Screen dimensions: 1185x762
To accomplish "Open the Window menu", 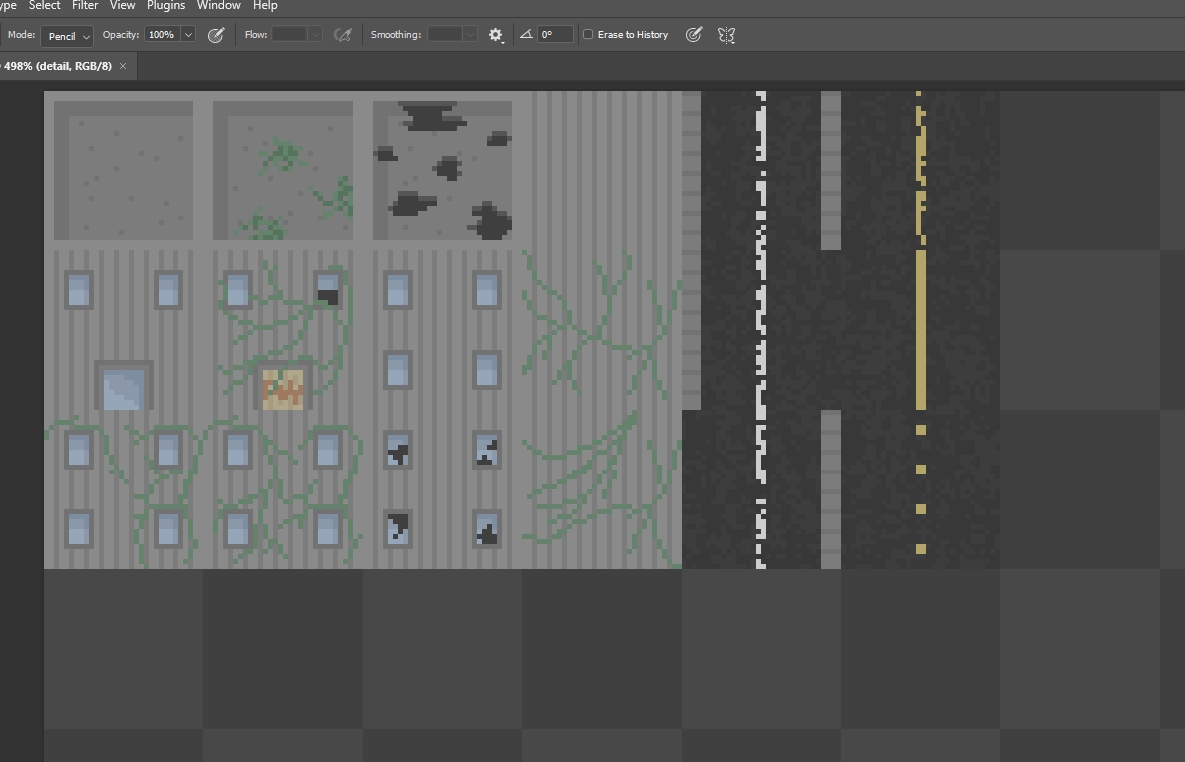I will click(218, 5).
